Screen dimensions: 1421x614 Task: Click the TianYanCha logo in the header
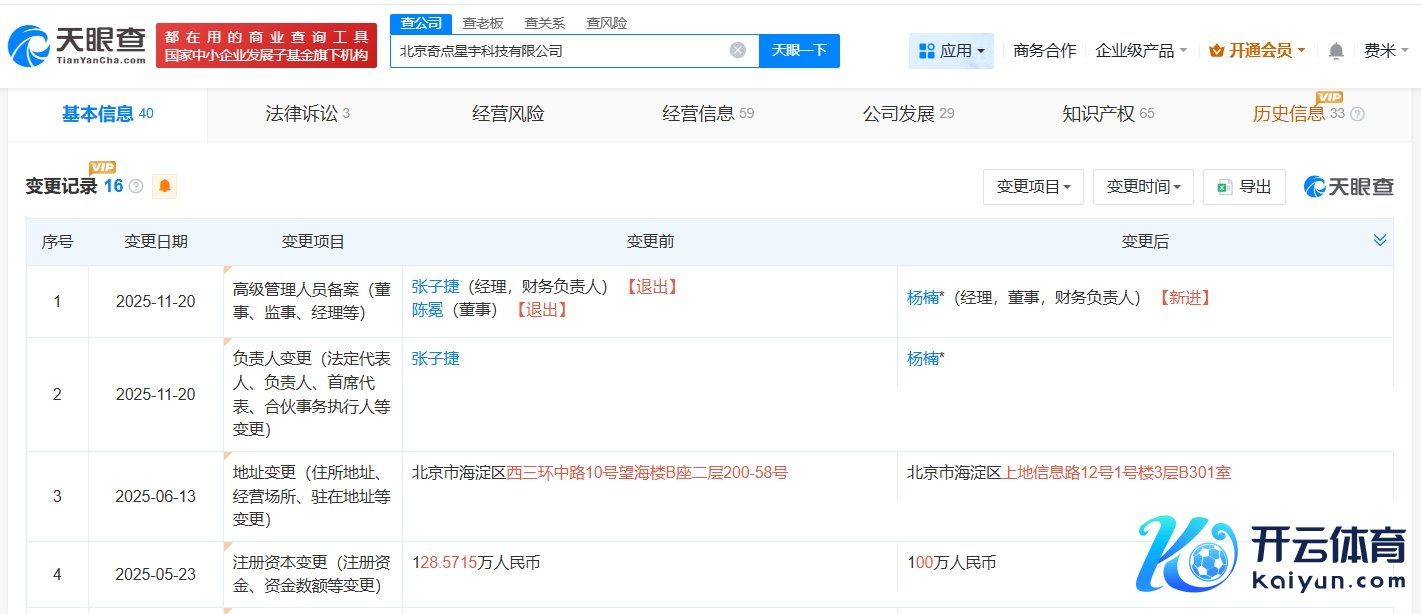coord(76,46)
